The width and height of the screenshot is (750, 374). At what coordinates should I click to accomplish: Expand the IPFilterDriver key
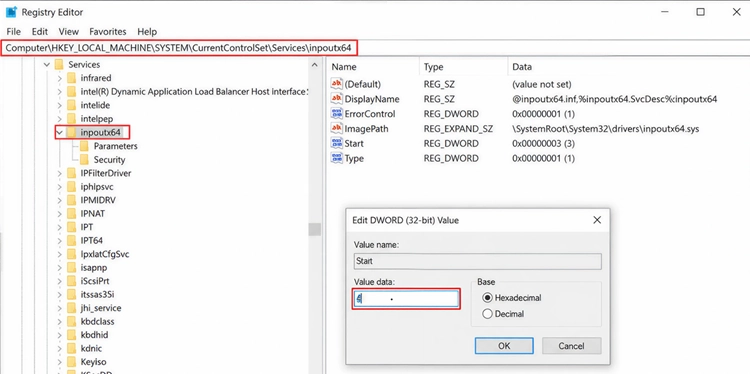pos(59,173)
